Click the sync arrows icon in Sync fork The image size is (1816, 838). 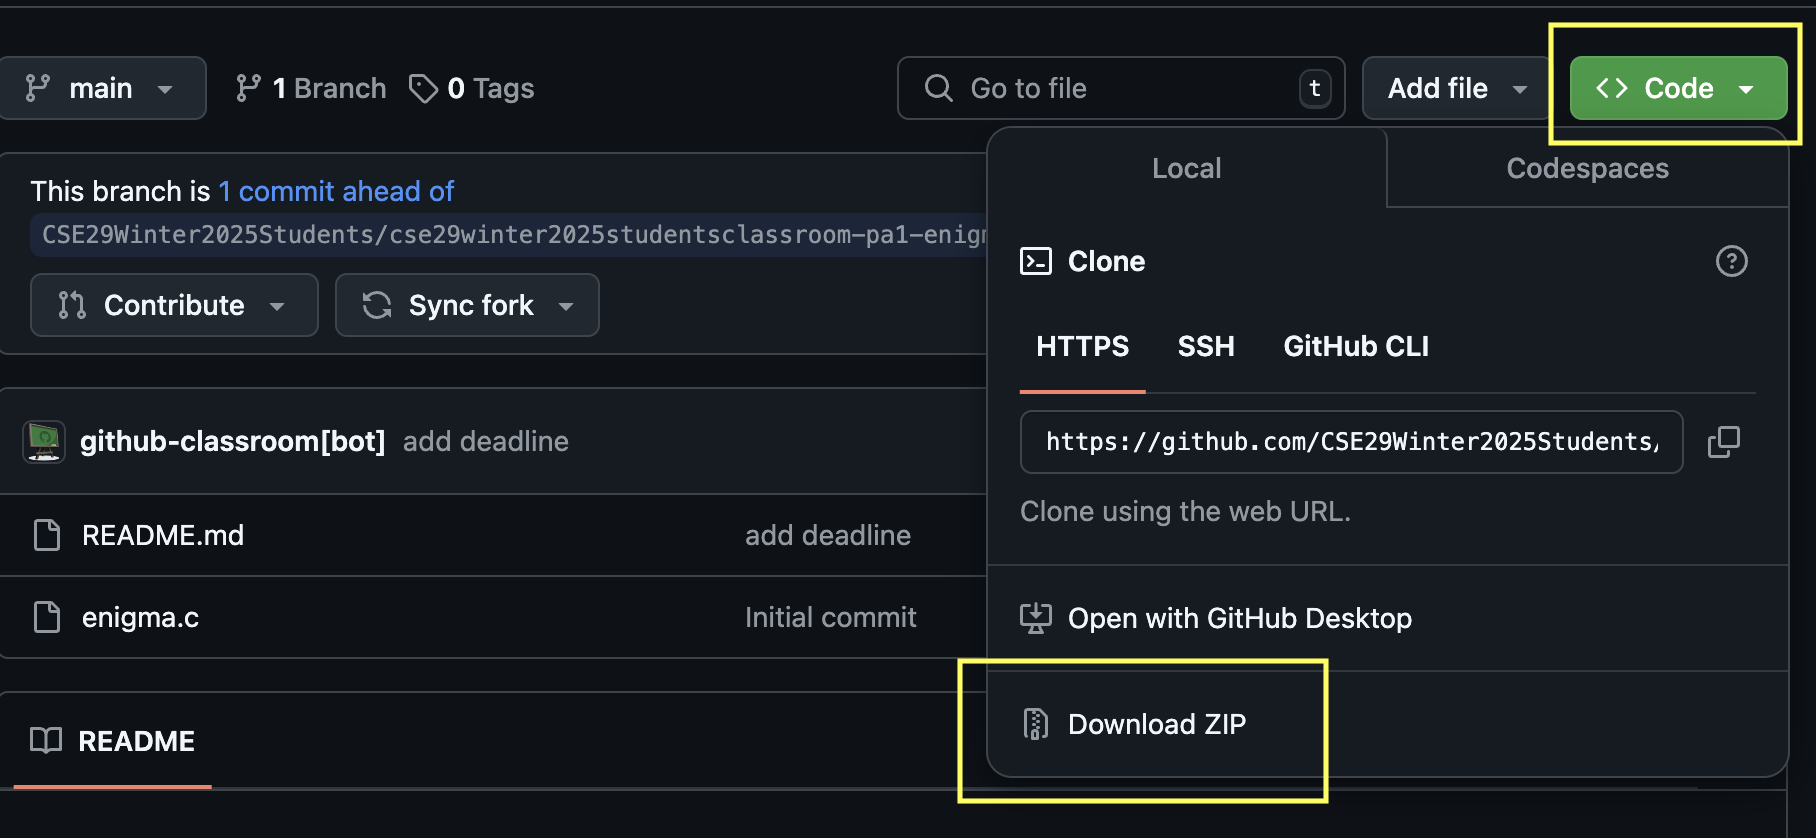[x=377, y=305]
